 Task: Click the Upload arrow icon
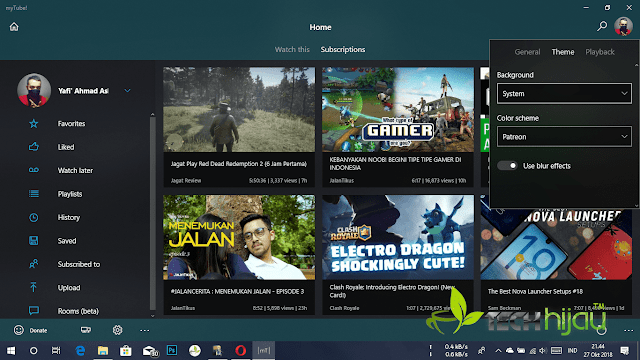click(33, 287)
